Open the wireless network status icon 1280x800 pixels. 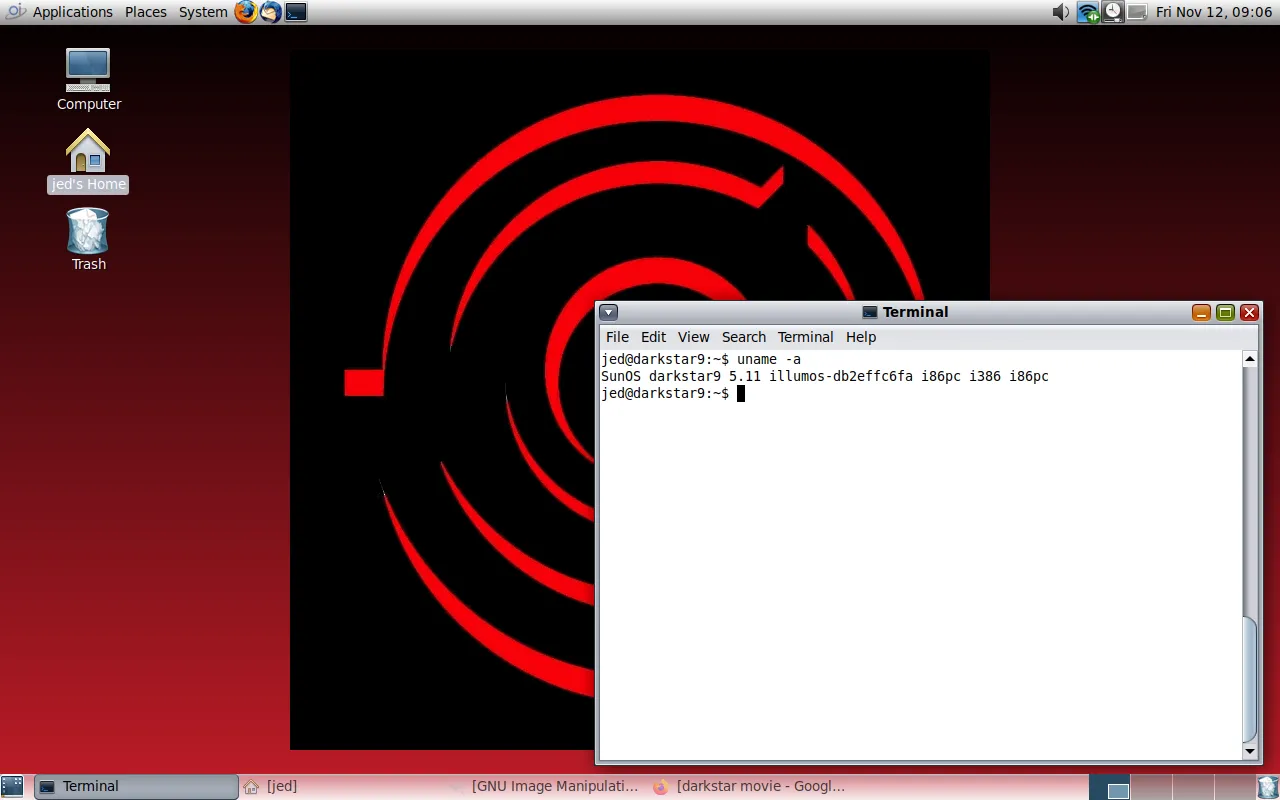tap(1088, 12)
